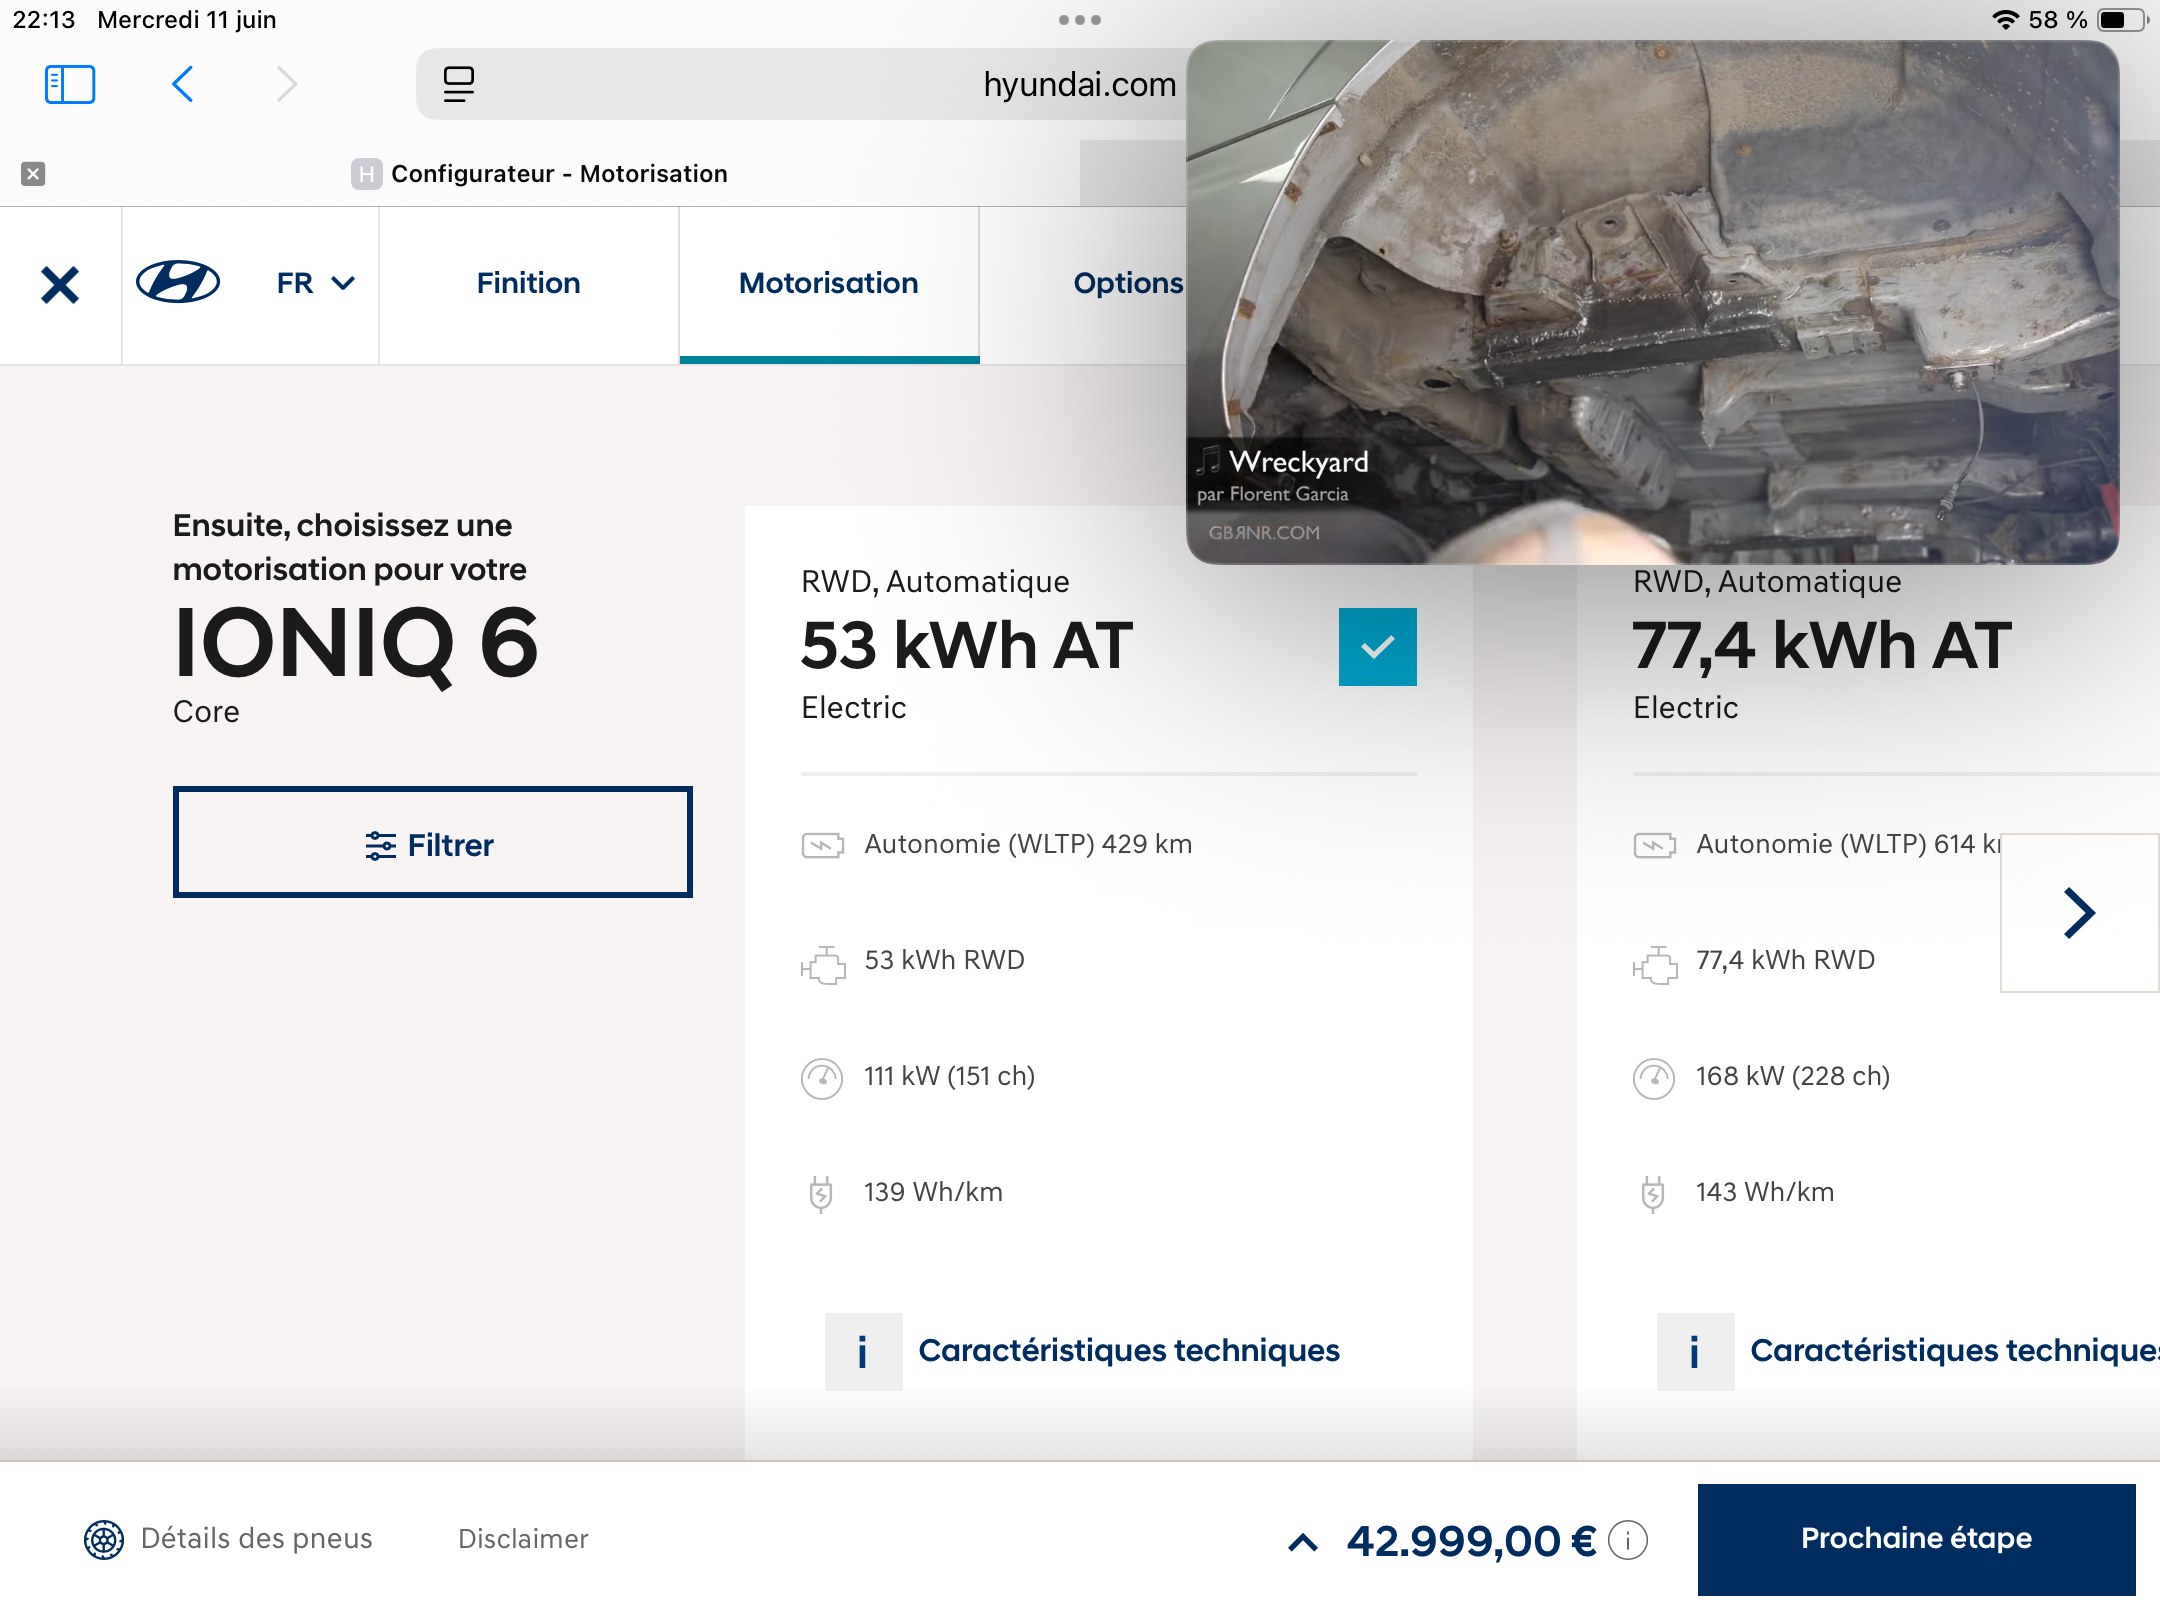
Task: Click the tire icon beside Détails des pneus
Action: point(104,1540)
